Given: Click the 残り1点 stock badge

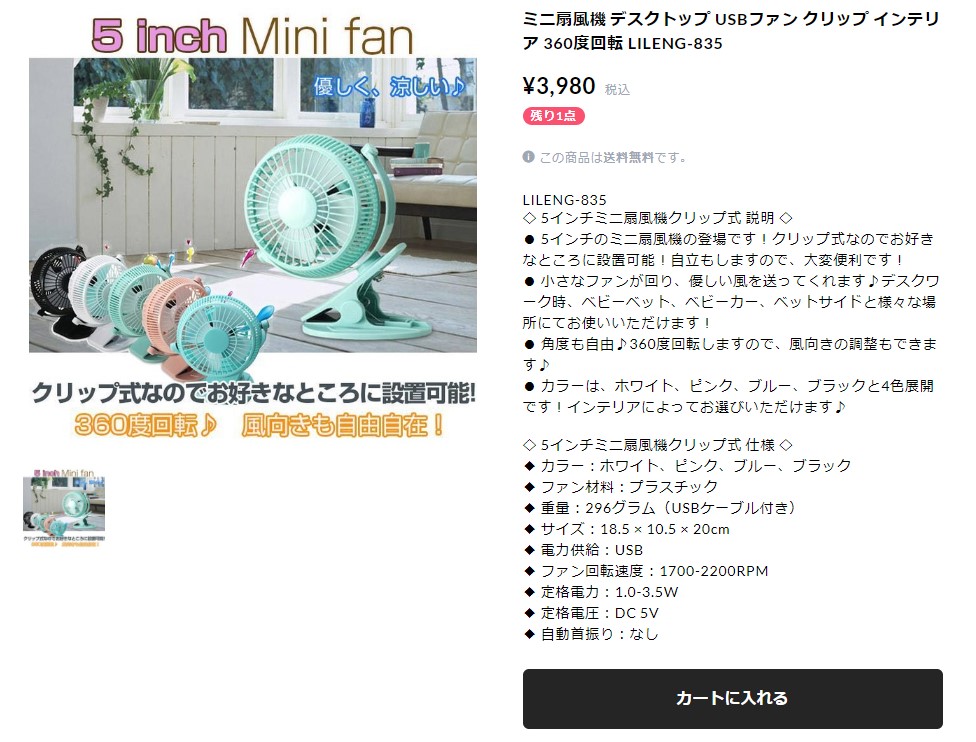Looking at the screenshot, I should coord(553,116).
